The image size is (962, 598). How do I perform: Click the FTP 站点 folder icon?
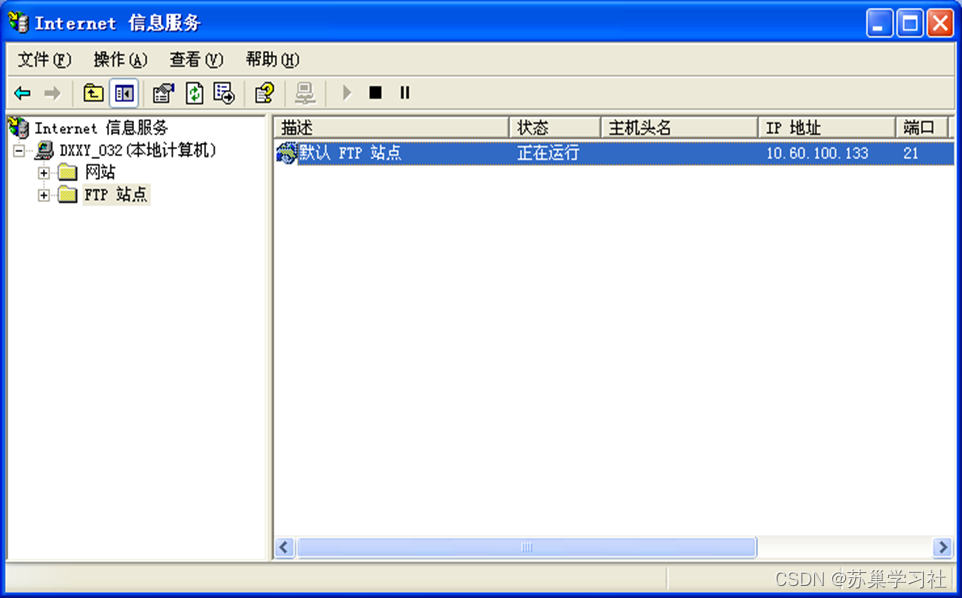click(x=67, y=195)
